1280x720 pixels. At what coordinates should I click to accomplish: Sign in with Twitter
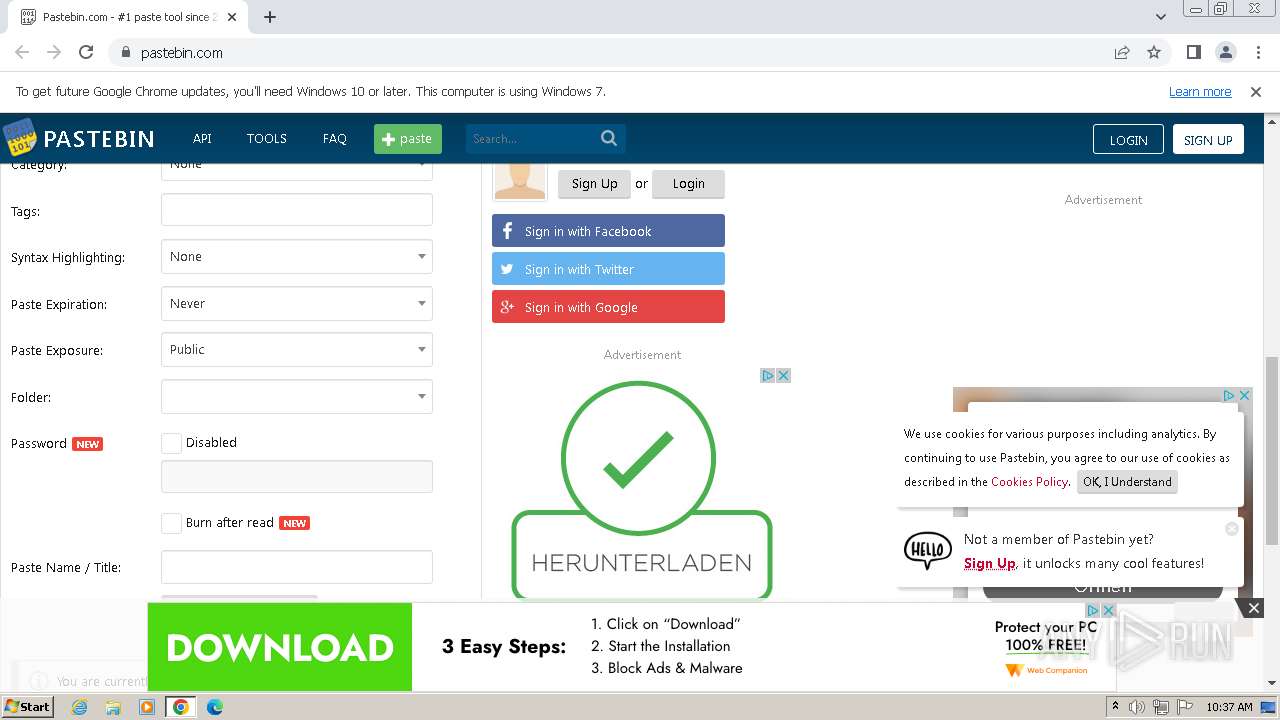(608, 269)
